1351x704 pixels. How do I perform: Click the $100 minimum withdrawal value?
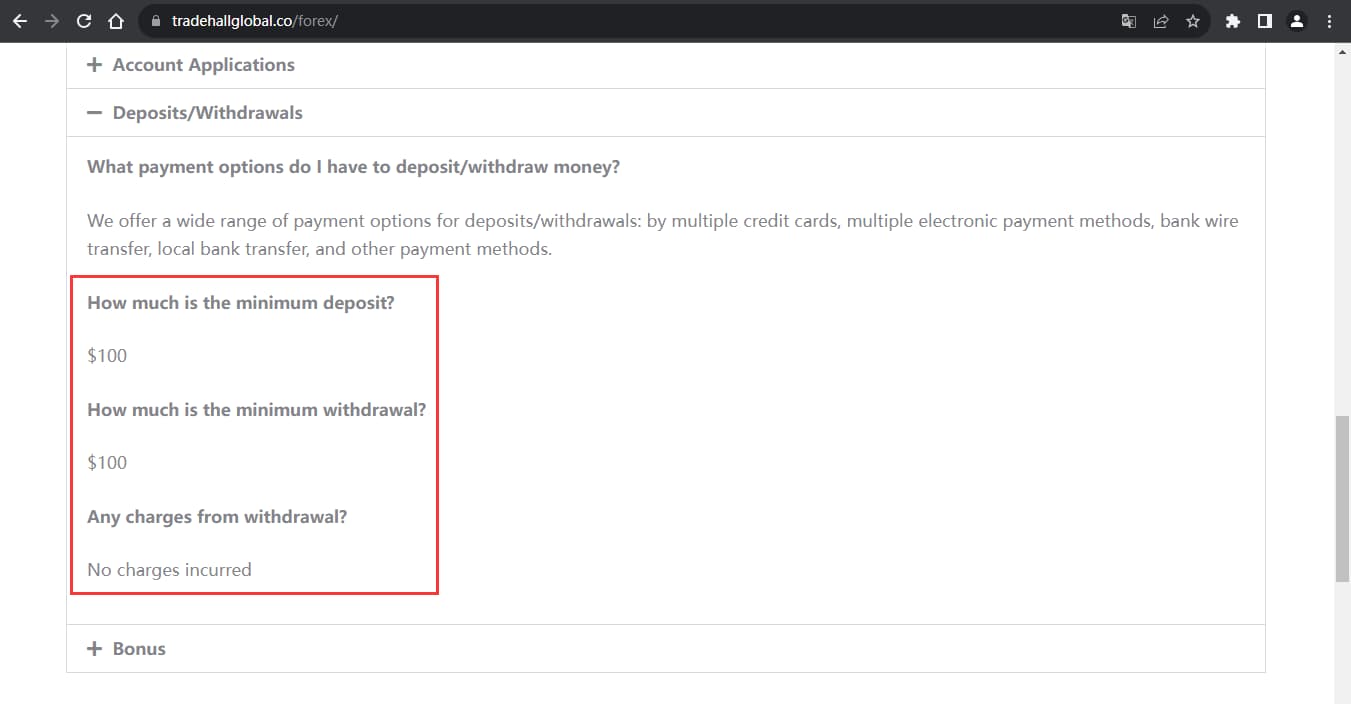click(x=107, y=463)
